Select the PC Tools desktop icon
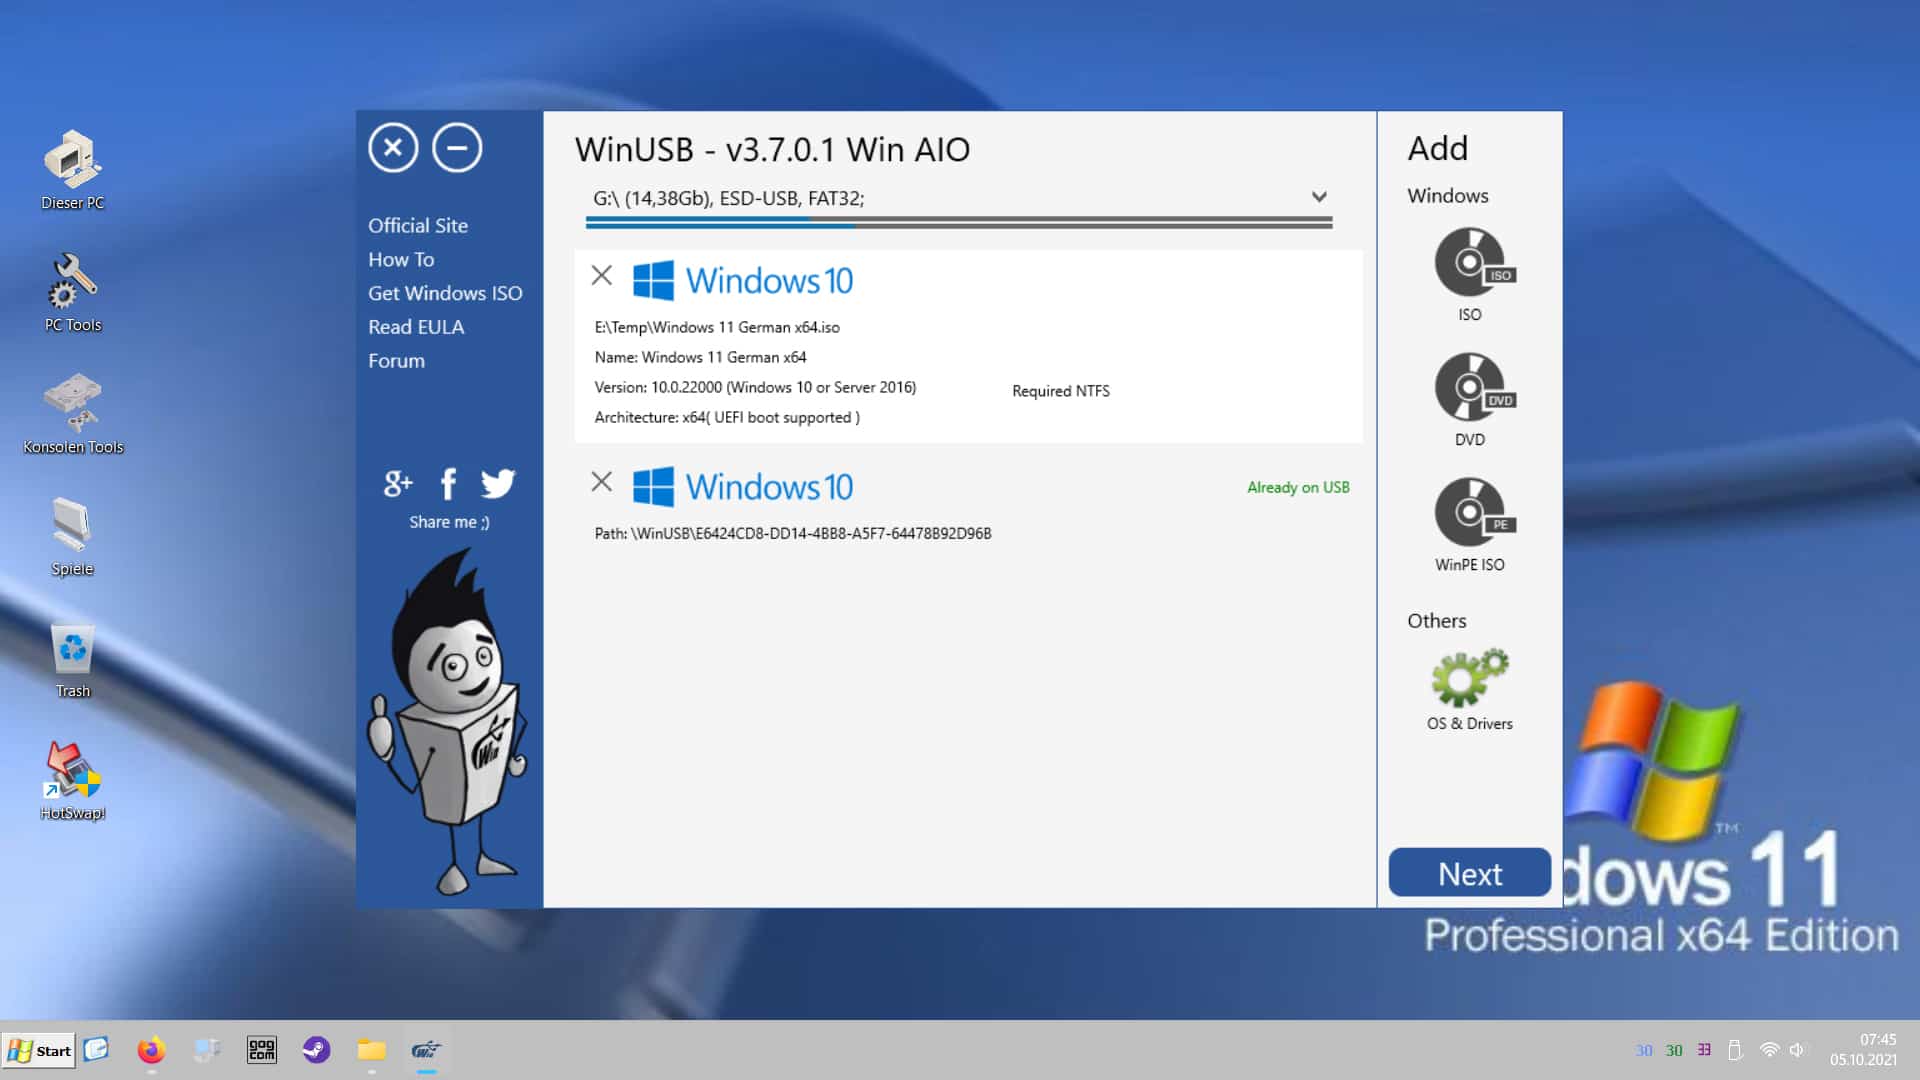The height and width of the screenshot is (1080, 1920). (x=72, y=292)
